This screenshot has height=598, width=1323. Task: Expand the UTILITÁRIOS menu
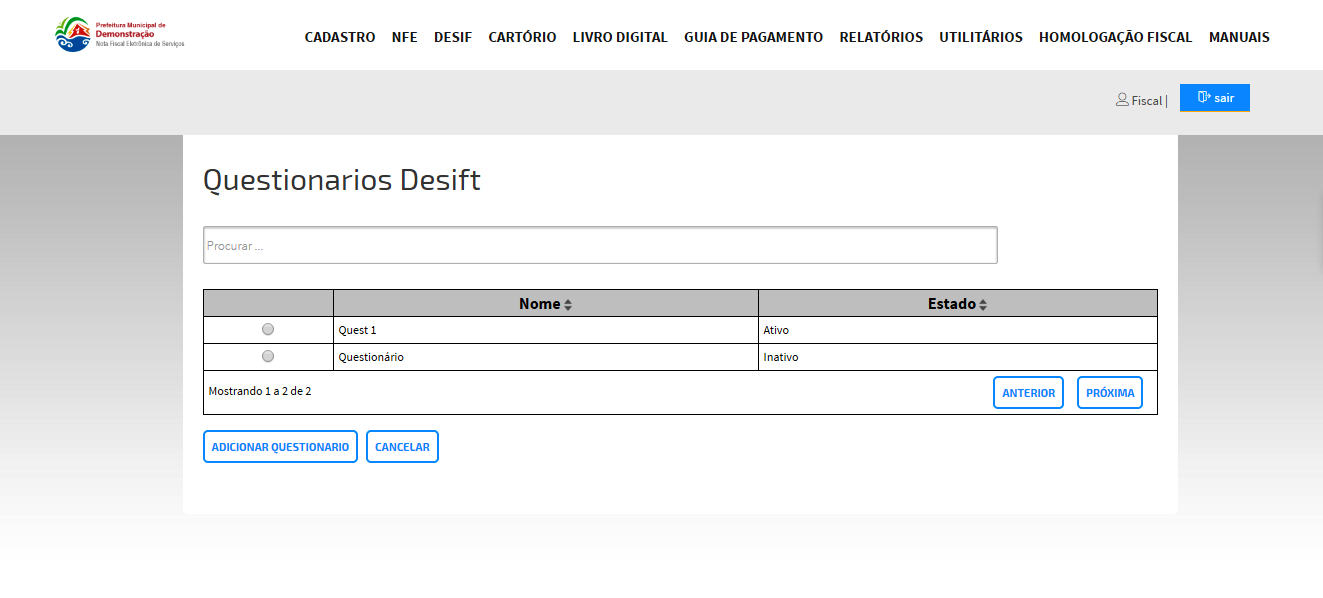[x=980, y=37]
